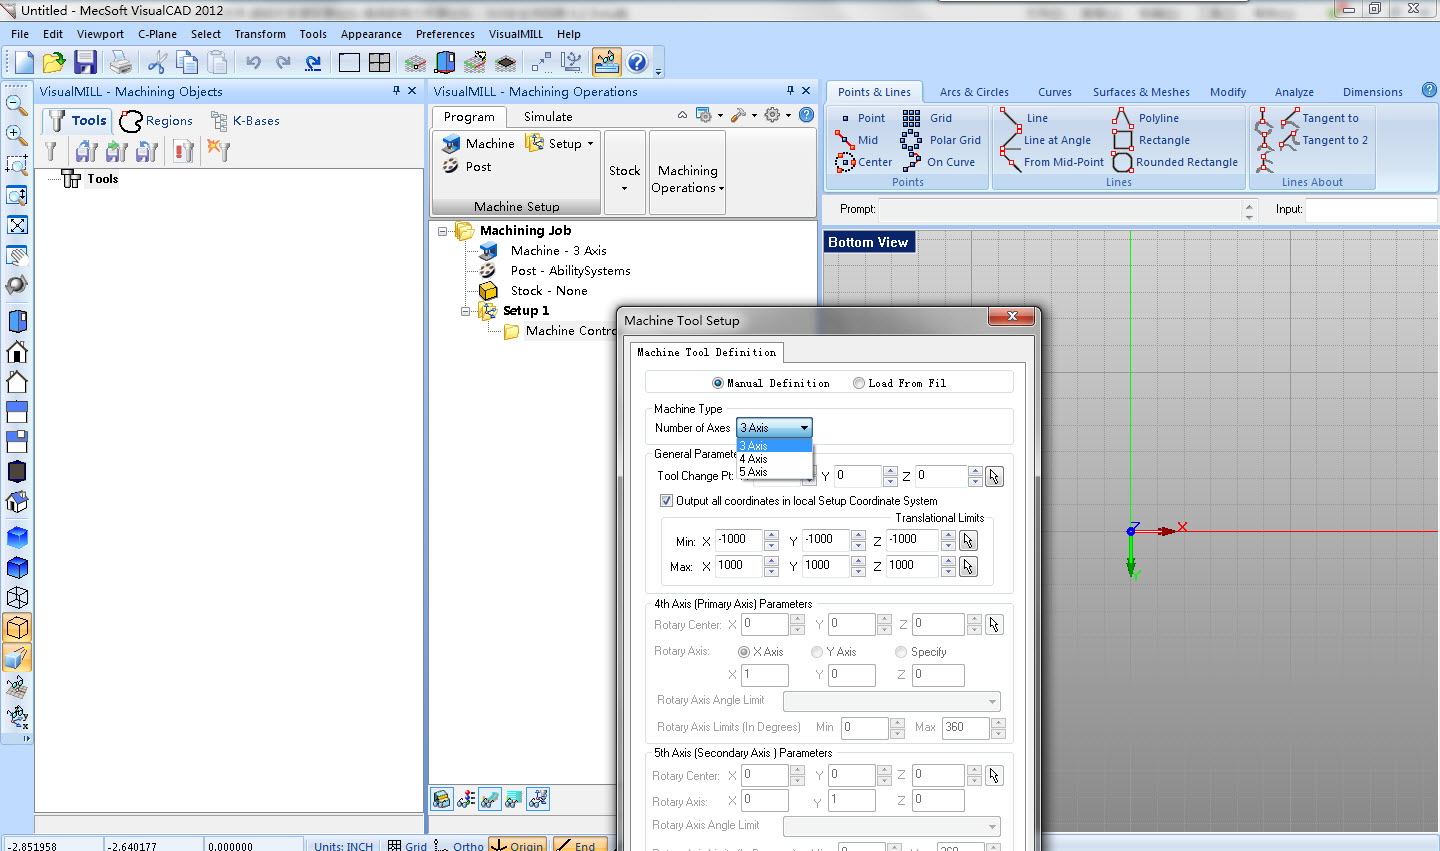Click the Cut scissors icon
This screenshot has width=1440, height=851.
pyautogui.click(x=156, y=62)
